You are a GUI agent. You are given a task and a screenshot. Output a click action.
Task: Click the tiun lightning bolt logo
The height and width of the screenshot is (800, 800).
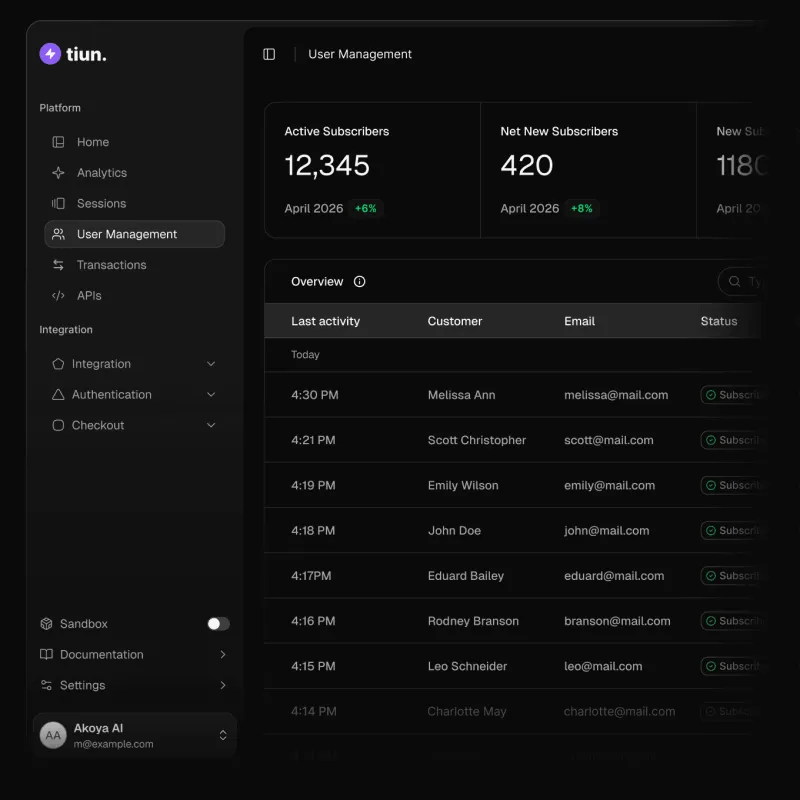pyautogui.click(x=50, y=54)
